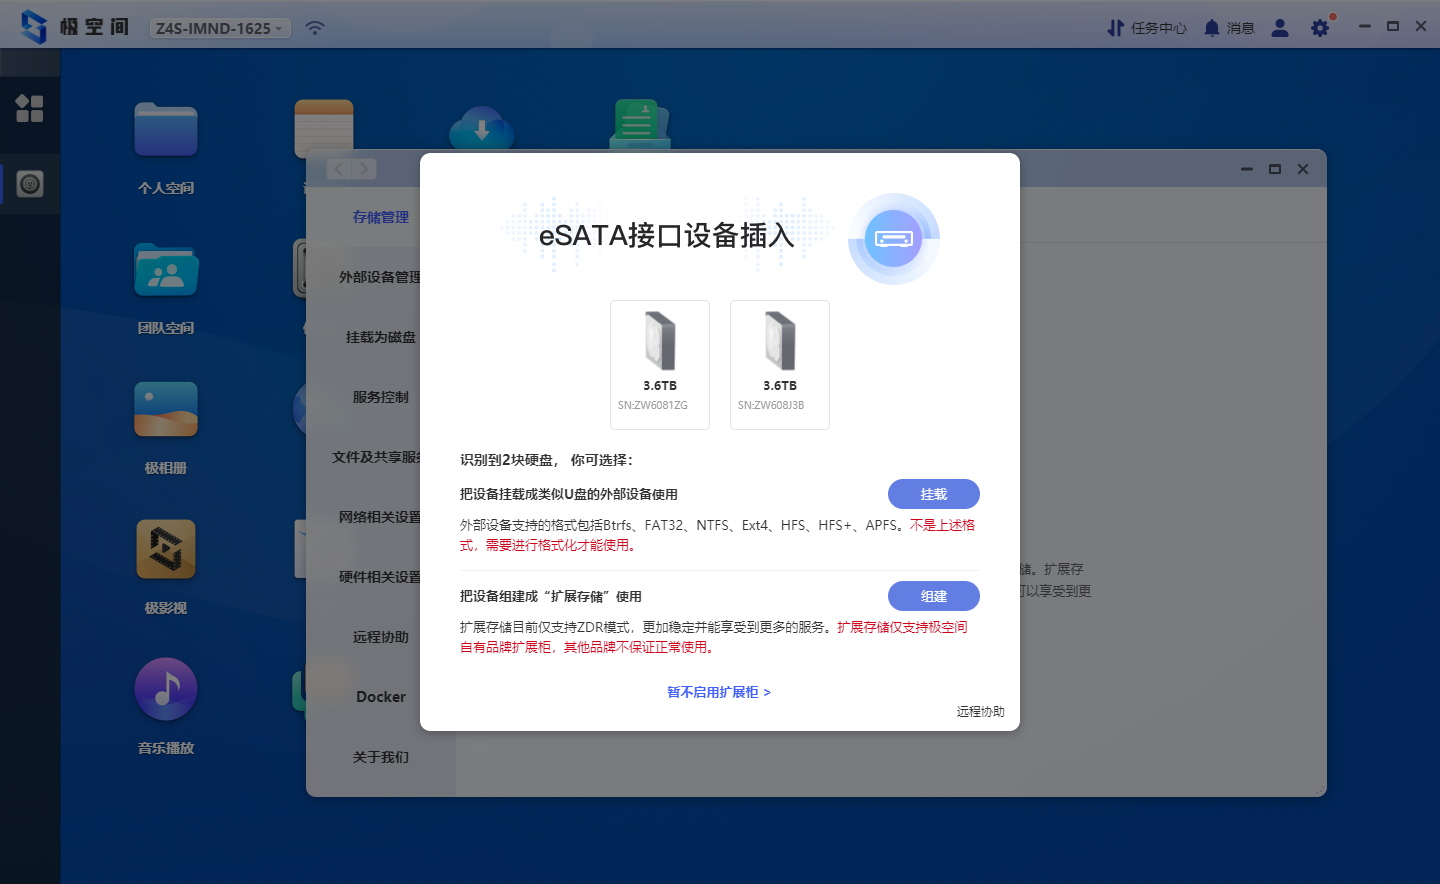Screen dimensions: 1440x884
Task: Click the 极空间 logo
Action: [x=75, y=27]
